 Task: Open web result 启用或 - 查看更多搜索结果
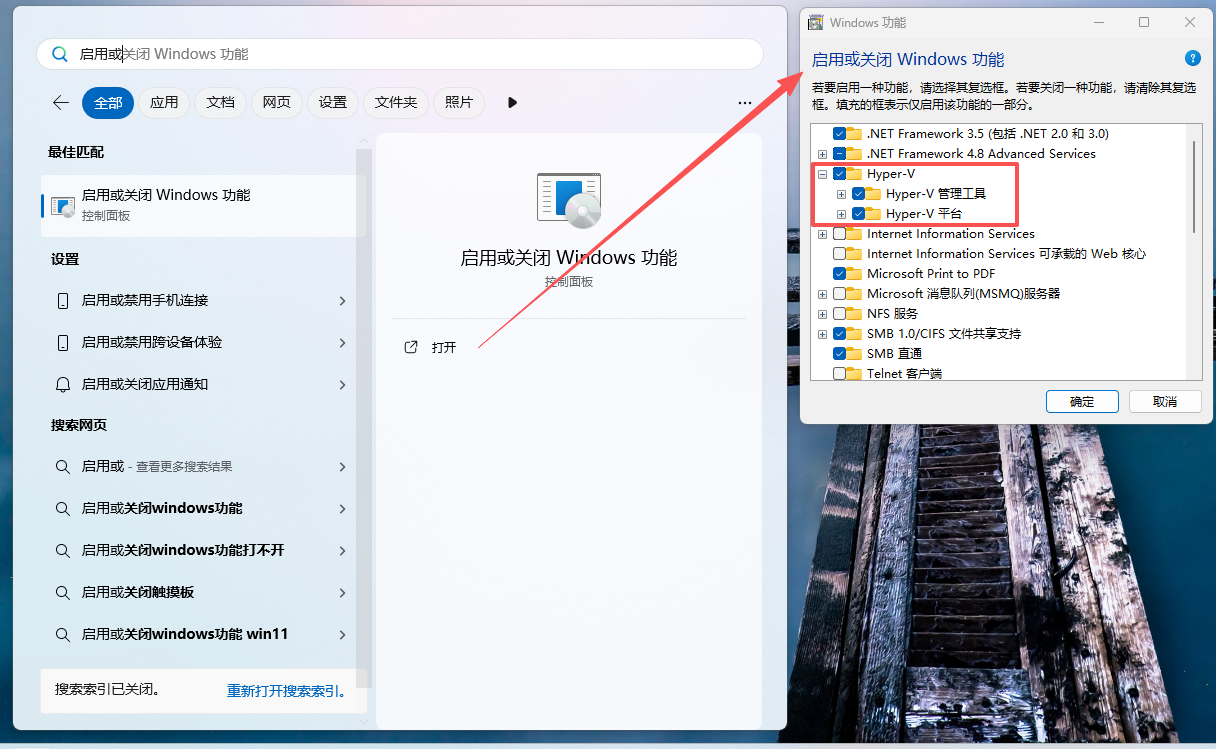coord(204,466)
